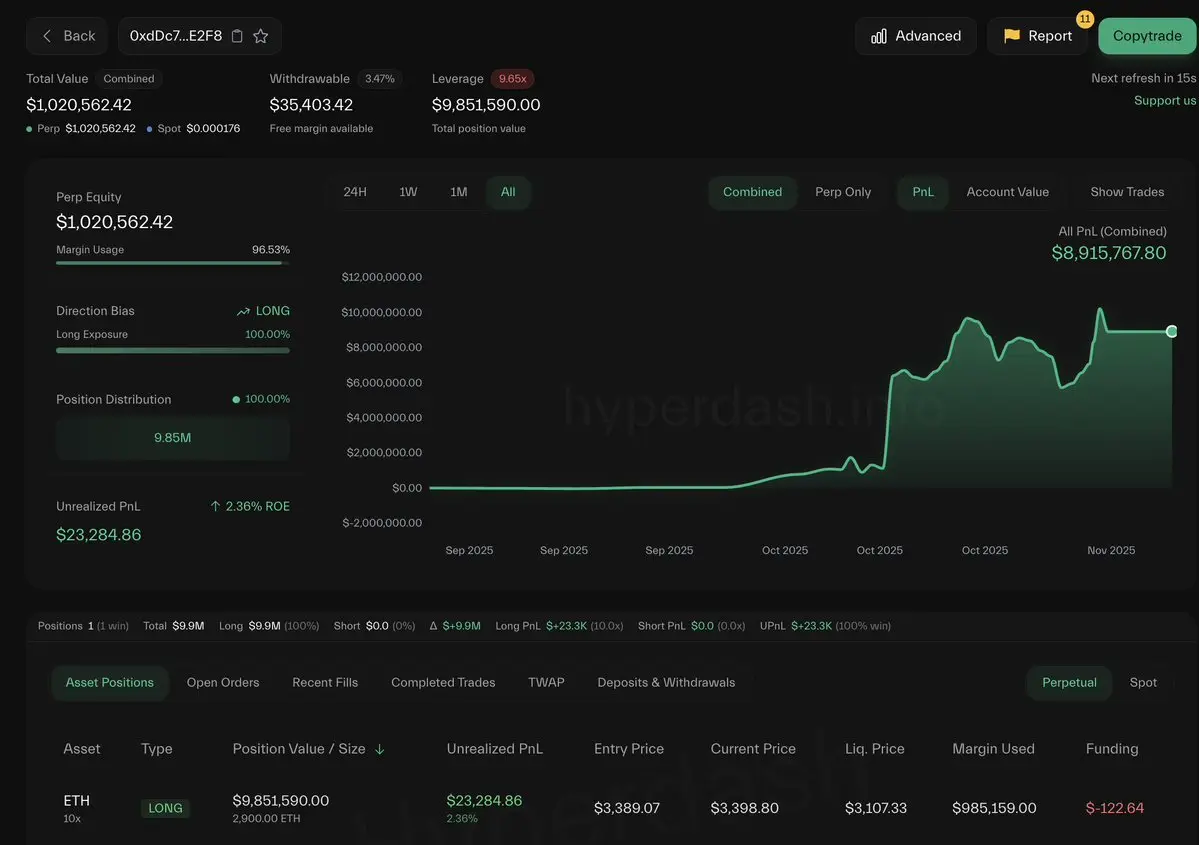
Task: Click the LONG type badge for ETH
Action: [x=165, y=808]
